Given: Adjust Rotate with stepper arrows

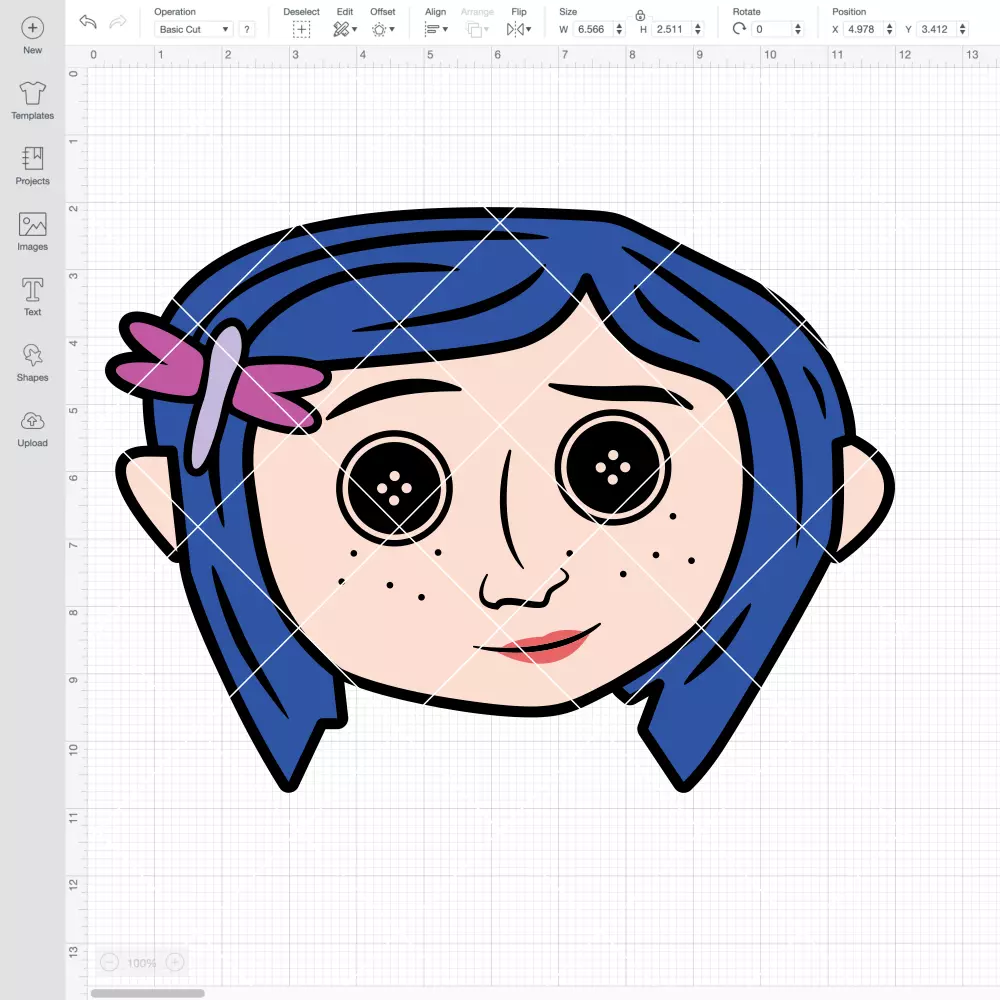Looking at the screenshot, I should point(798,29).
